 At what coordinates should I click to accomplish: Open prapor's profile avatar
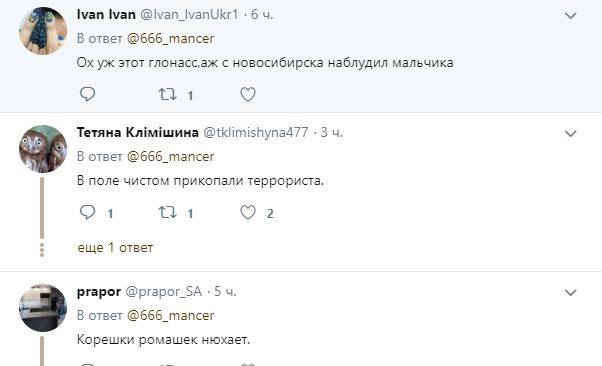click(x=43, y=308)
